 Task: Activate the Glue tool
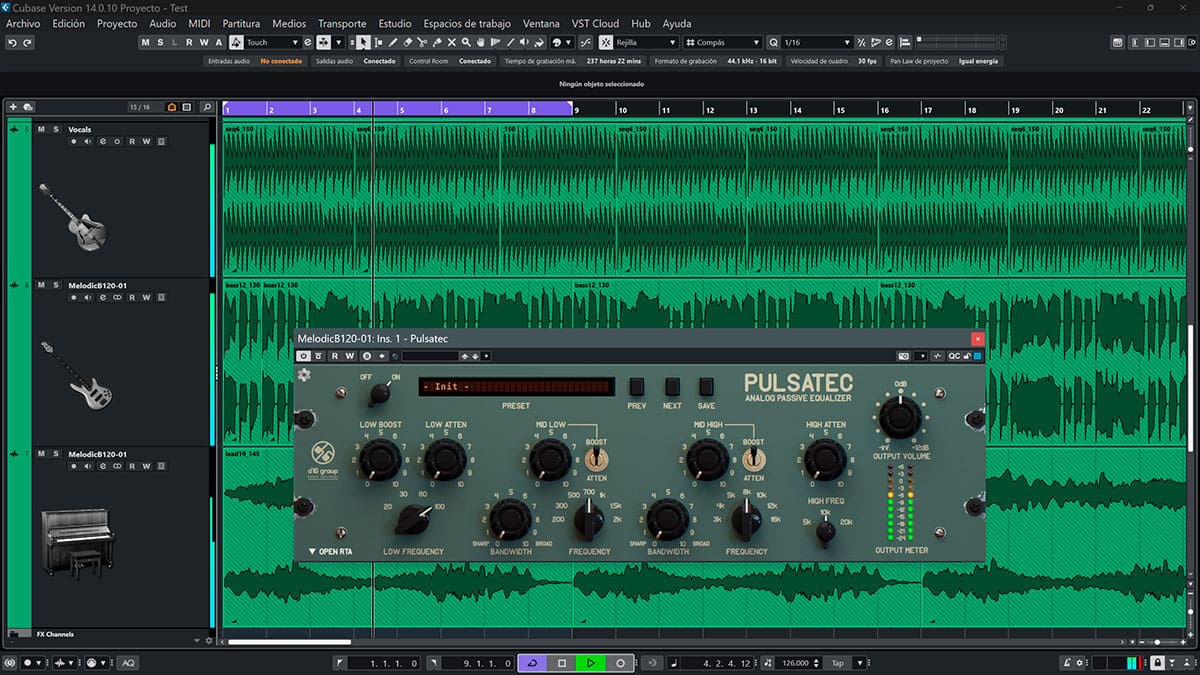click(437, 43)
